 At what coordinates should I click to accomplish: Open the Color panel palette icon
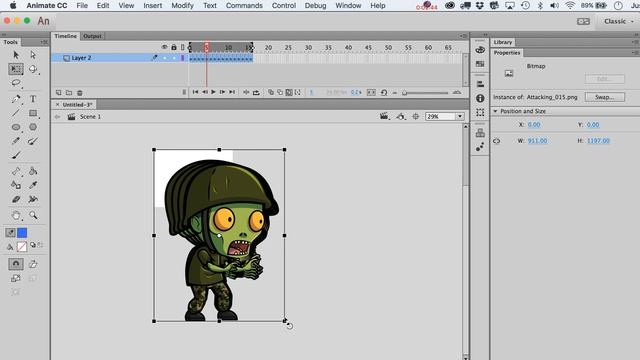tap(480, 50)
